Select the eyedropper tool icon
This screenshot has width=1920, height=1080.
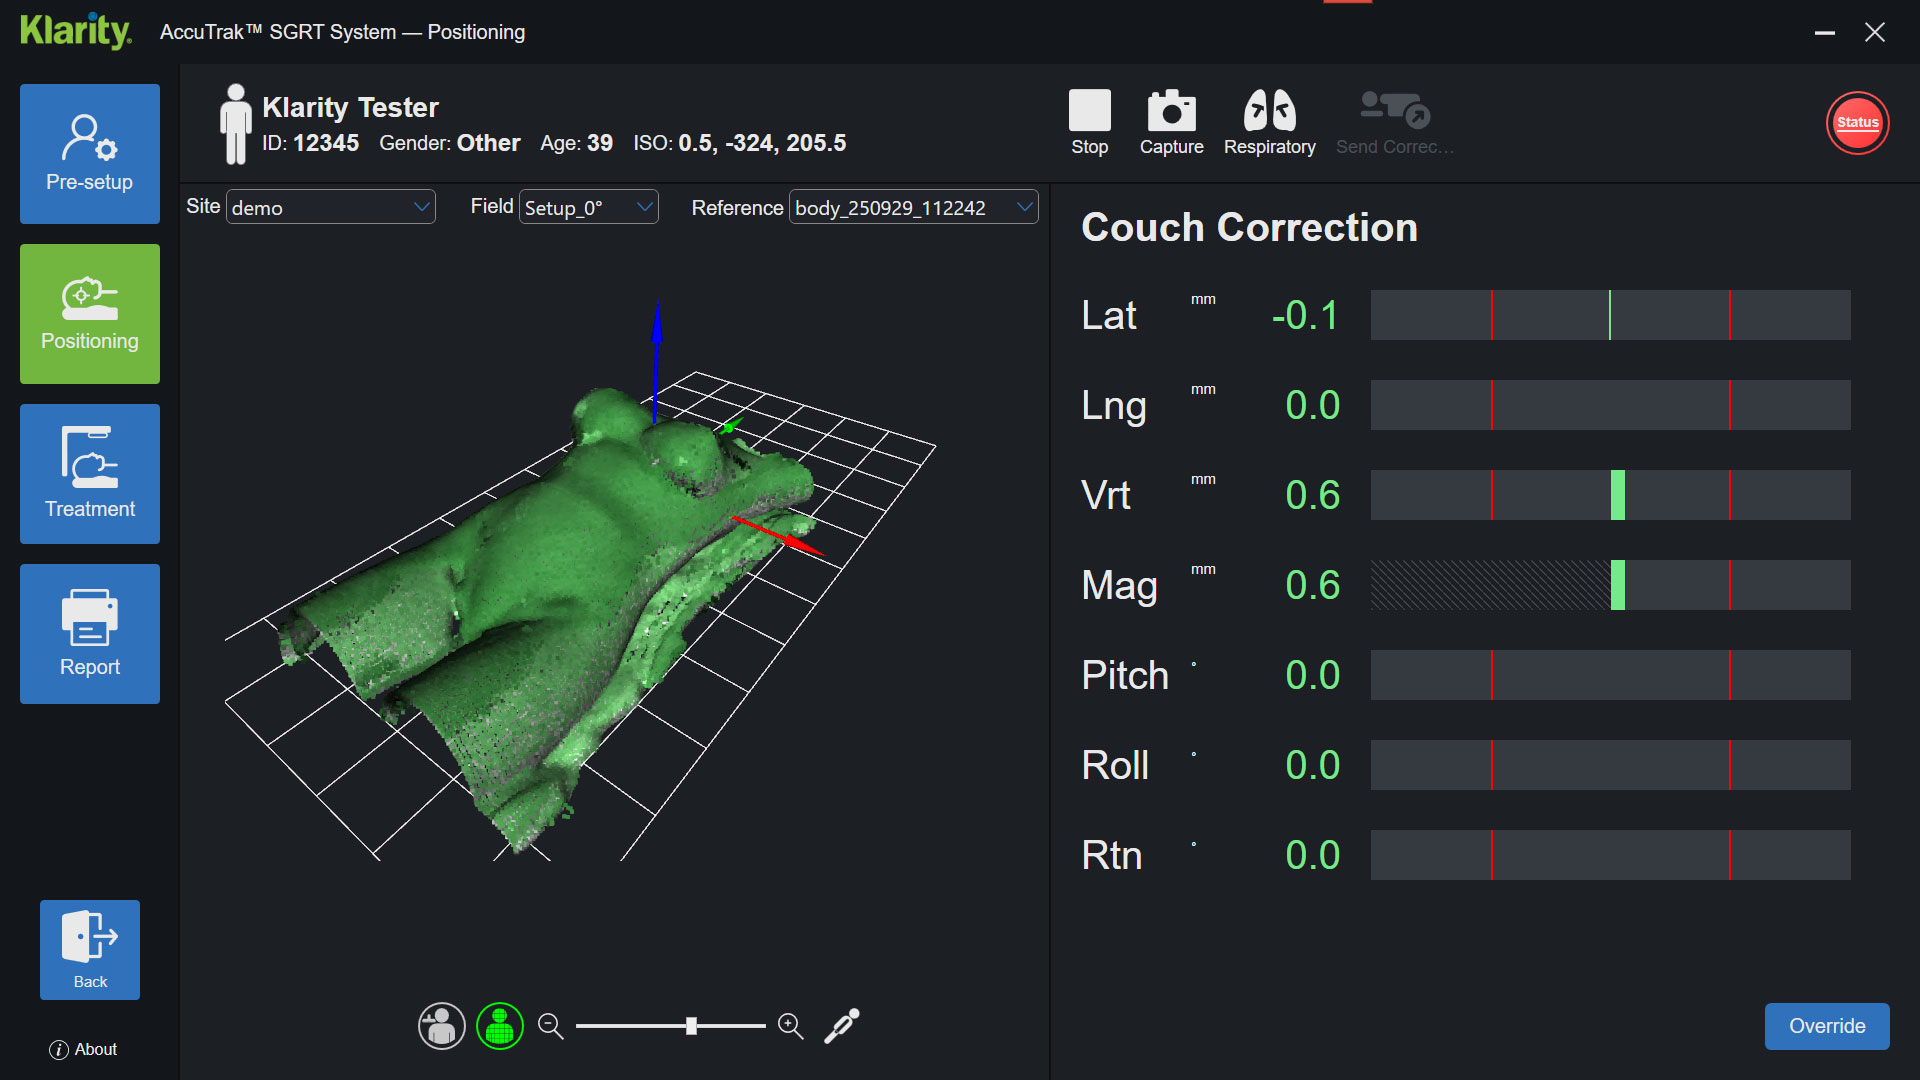coord(841,1026)
